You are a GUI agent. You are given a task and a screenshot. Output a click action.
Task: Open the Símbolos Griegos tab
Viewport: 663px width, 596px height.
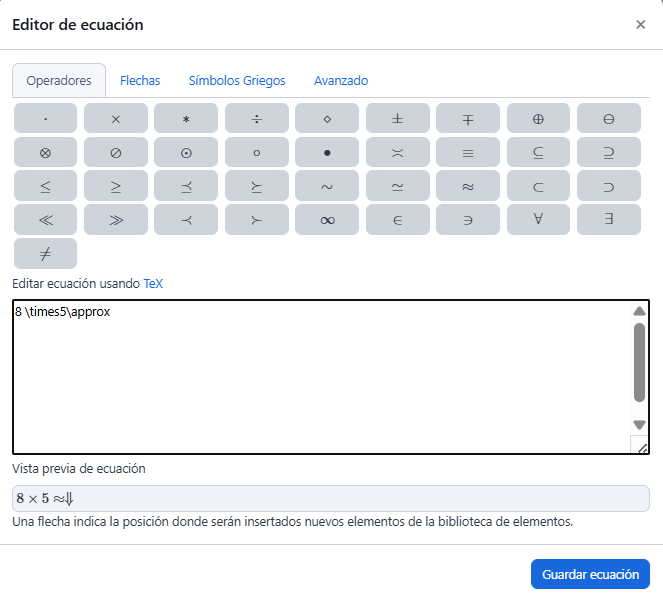tap(237, 81)
